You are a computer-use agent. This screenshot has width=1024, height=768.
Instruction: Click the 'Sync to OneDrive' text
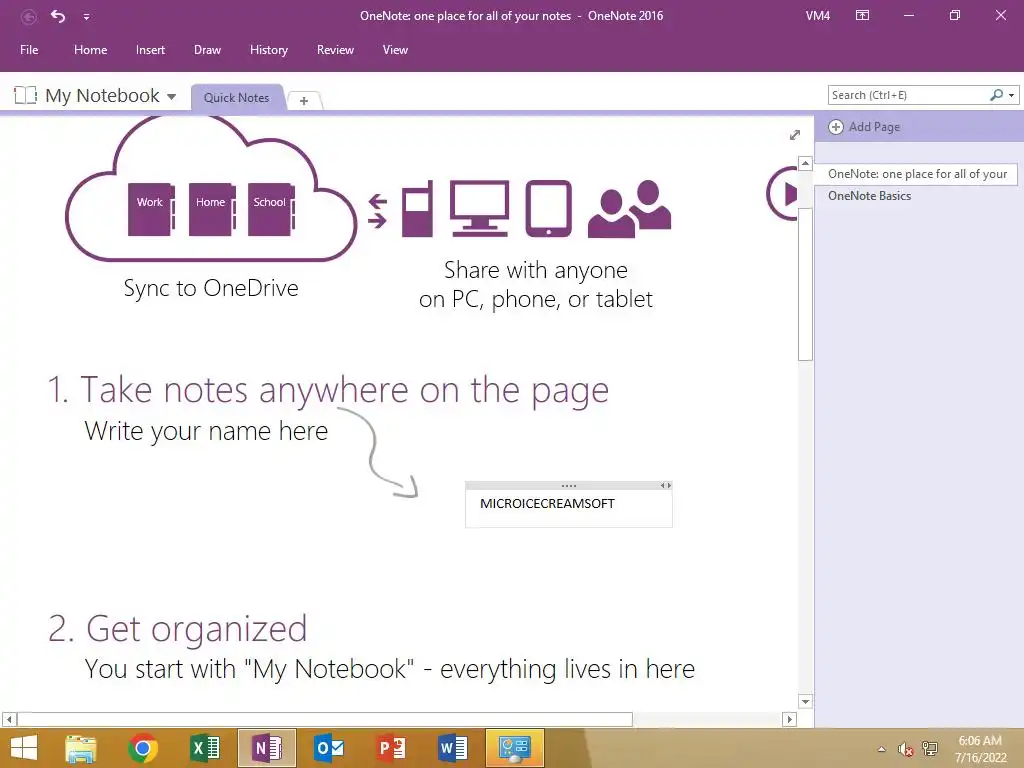click(211, 288)
